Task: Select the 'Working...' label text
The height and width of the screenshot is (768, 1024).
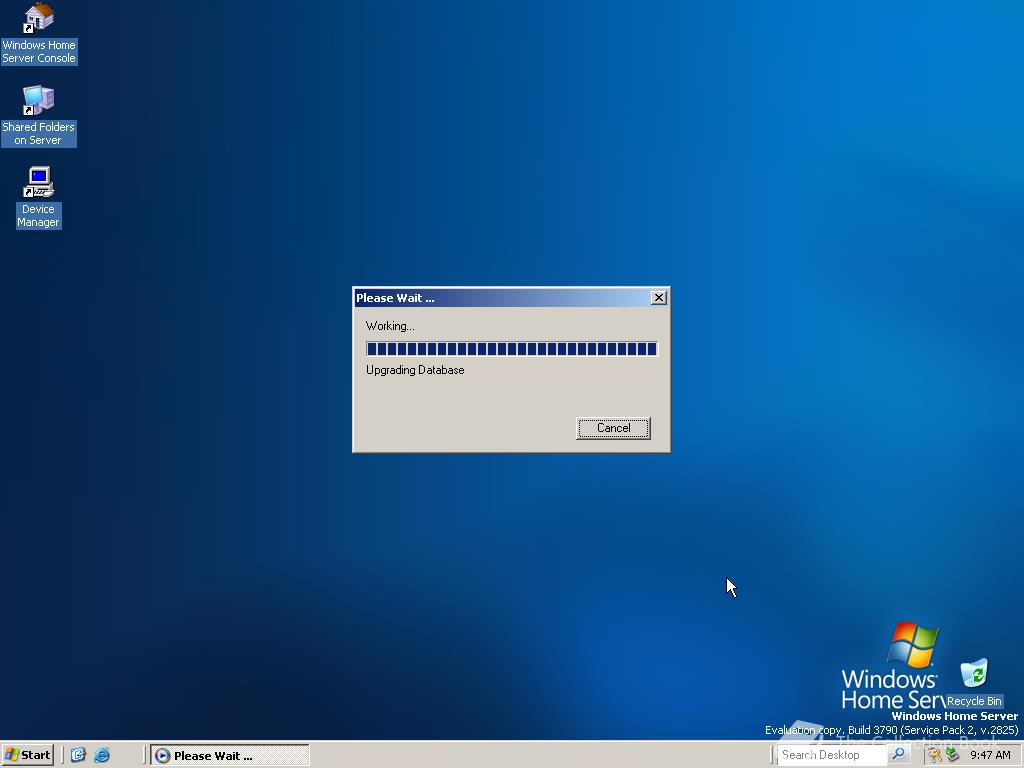Action: pyautogui.click(x=390, y=326)
